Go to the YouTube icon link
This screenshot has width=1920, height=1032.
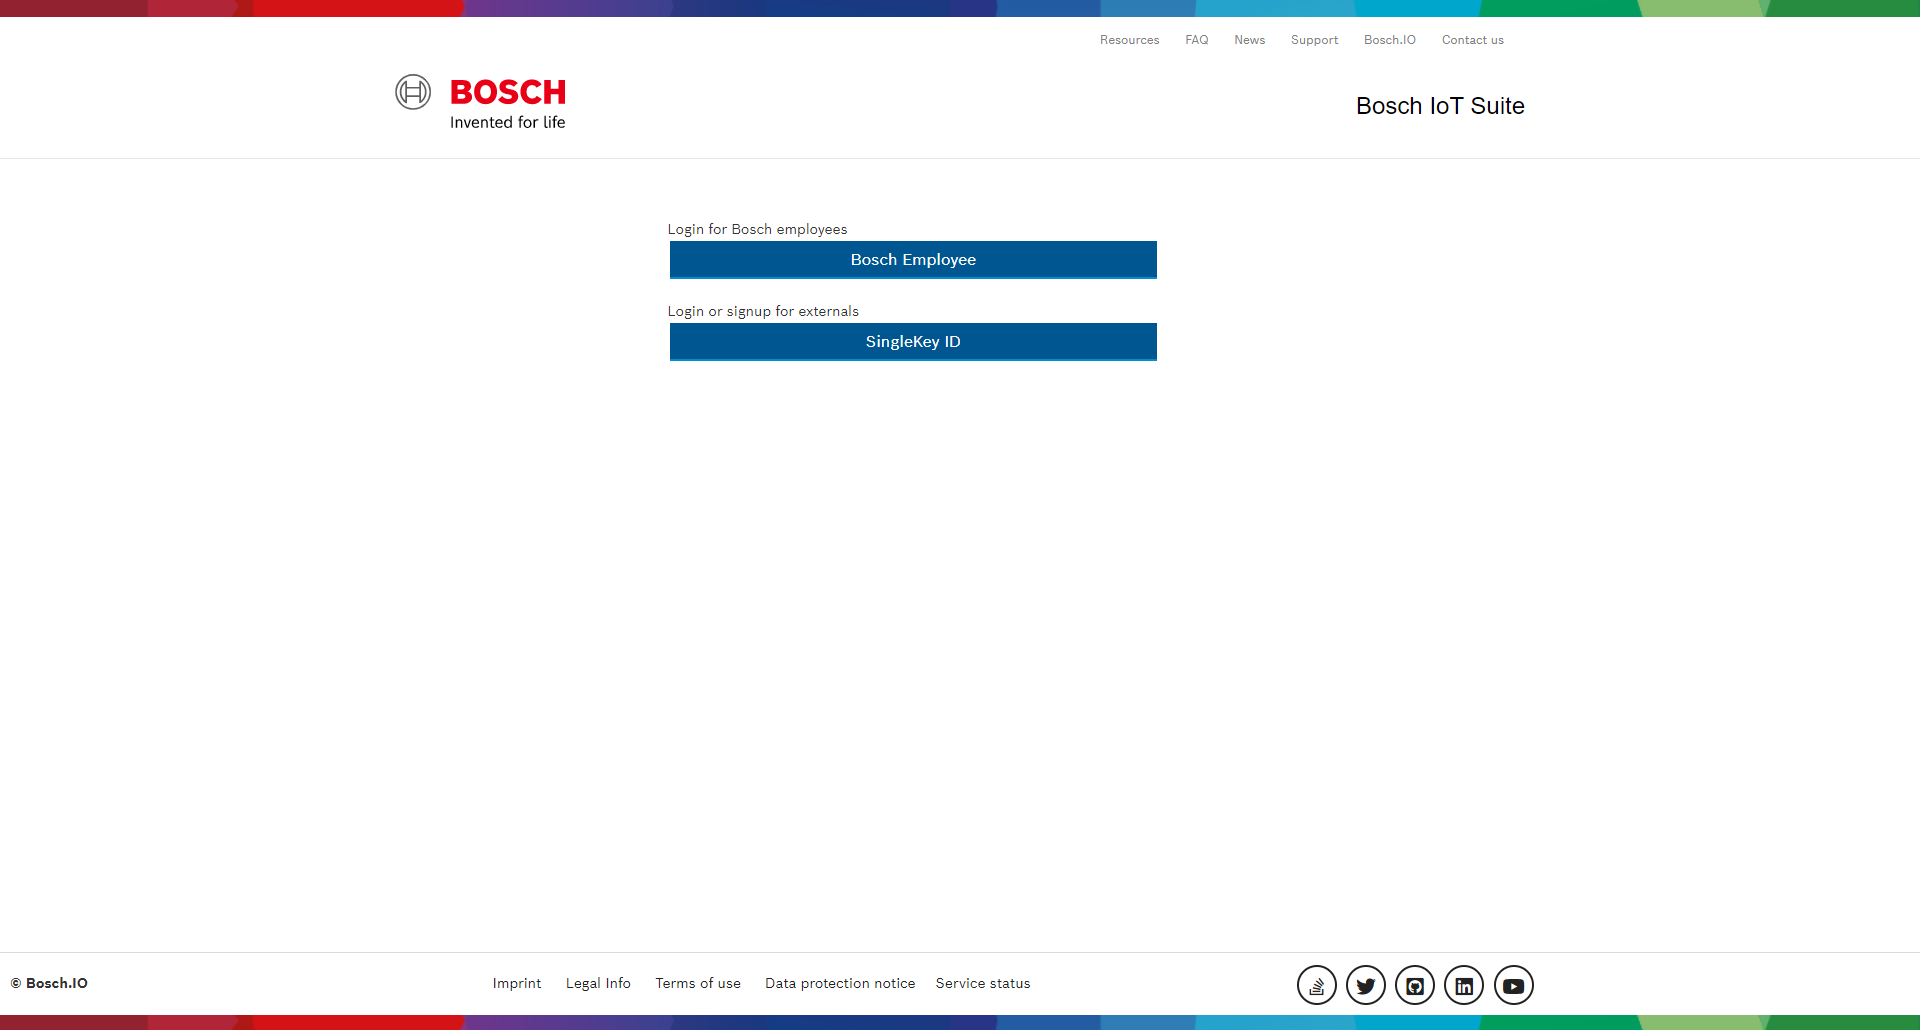1513,986
